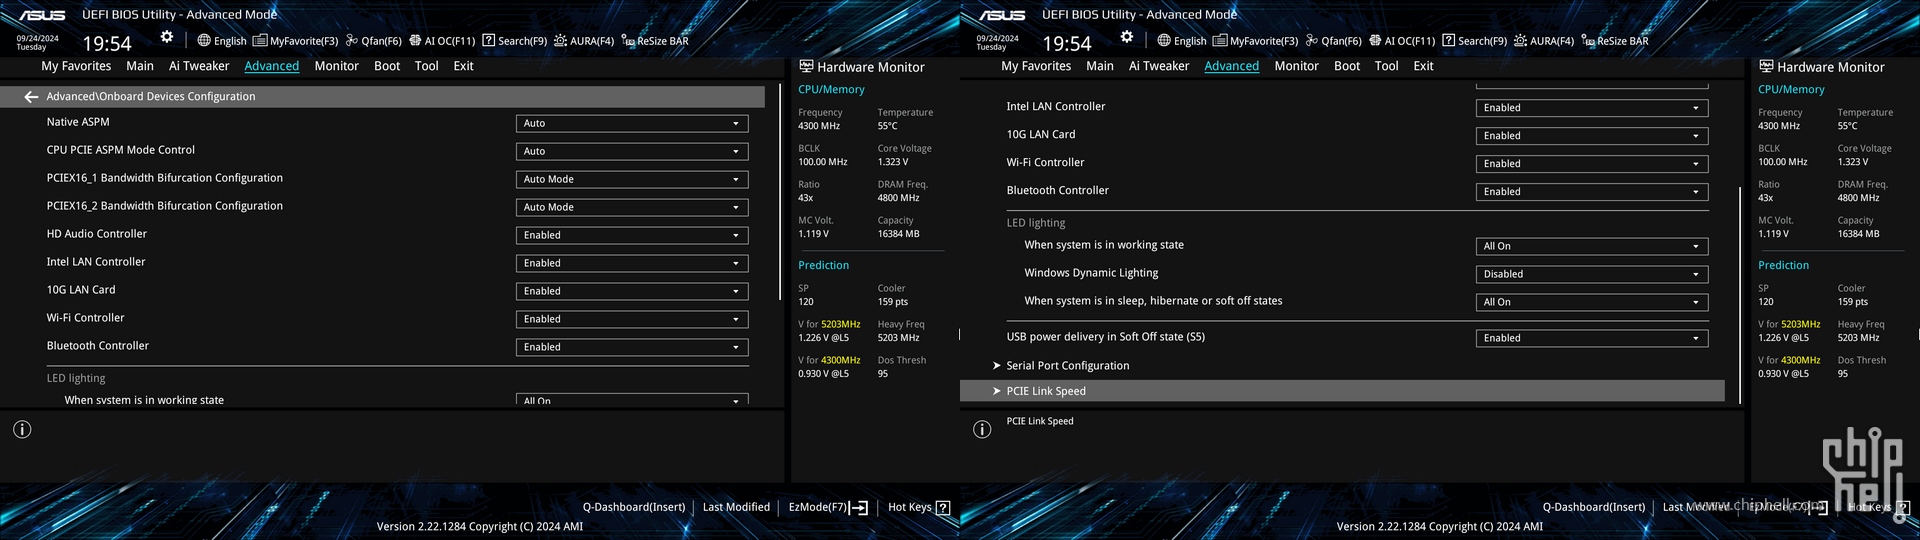Switch to Main tab in left screen
1920x540 pixels.
click(140, 66)
